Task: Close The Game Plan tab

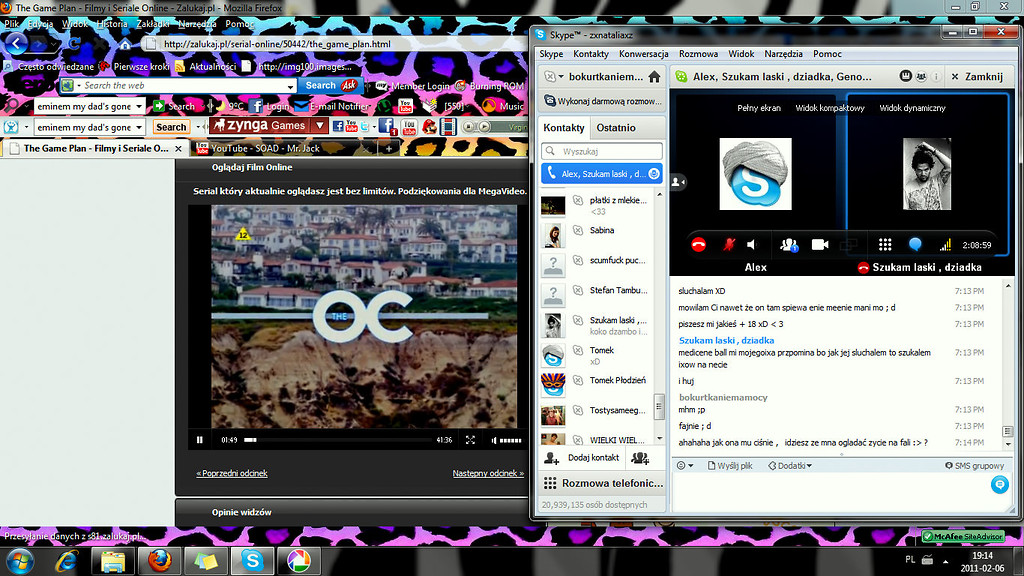Action: coord(178,149)
